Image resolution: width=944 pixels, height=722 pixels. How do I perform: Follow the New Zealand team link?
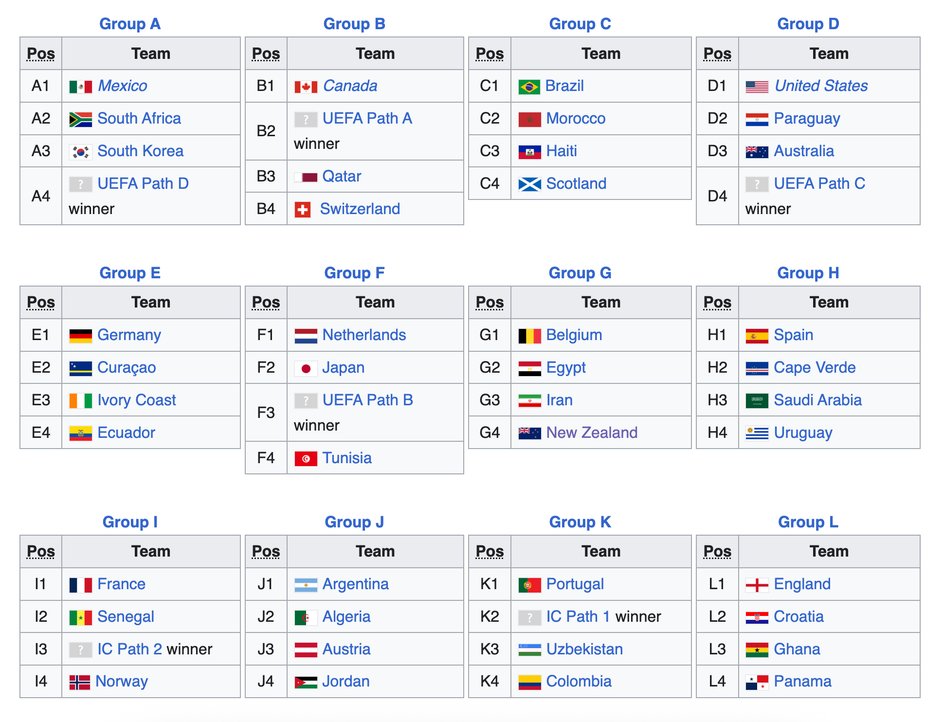591,433
